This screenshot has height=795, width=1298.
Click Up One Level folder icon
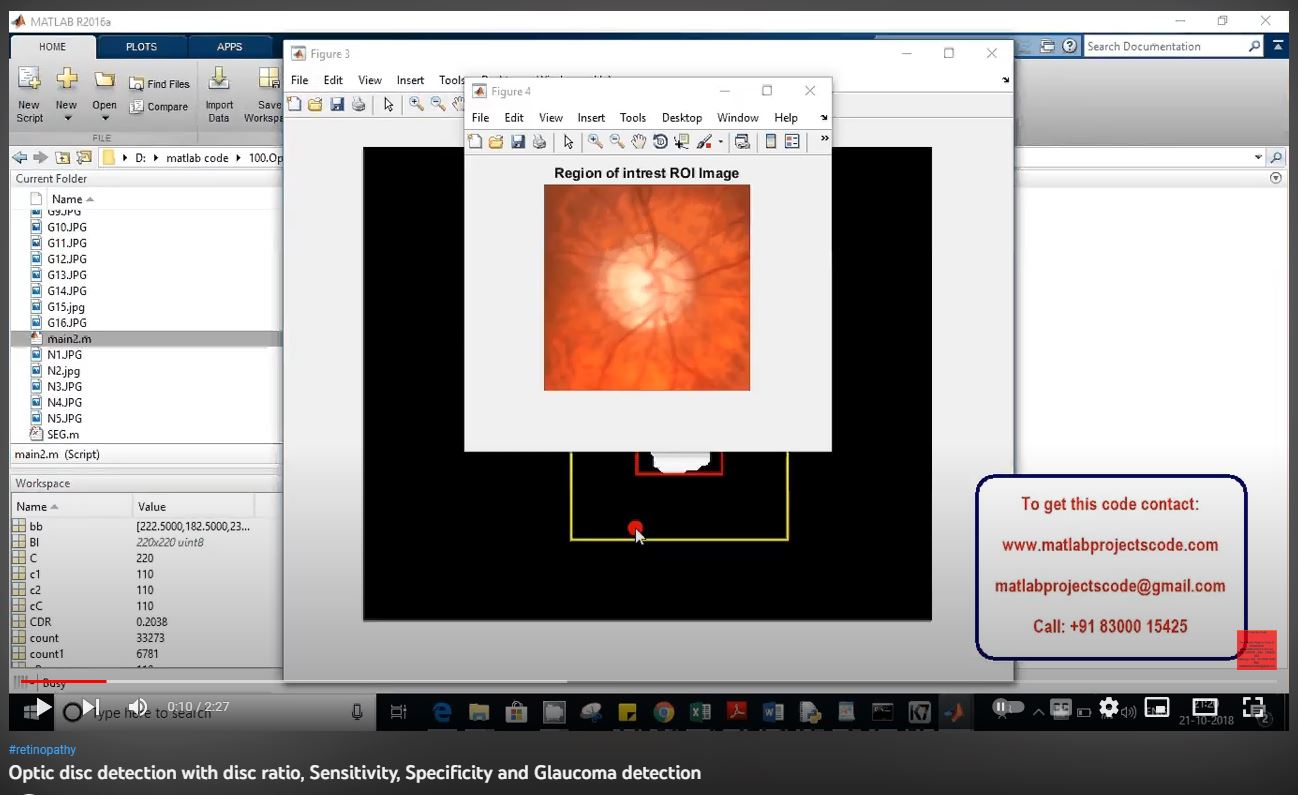click(62, 158)
